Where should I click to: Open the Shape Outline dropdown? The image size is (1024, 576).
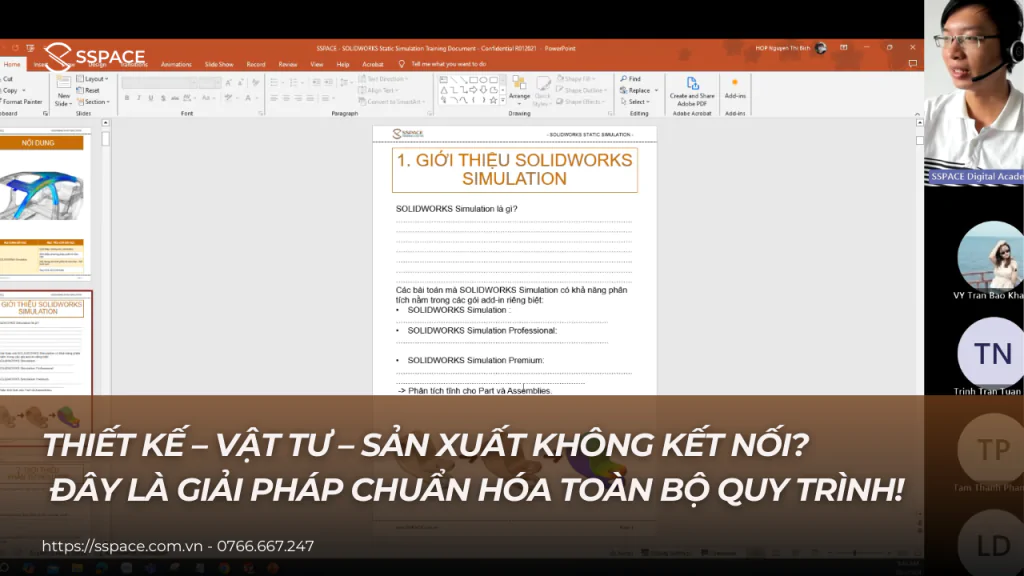coord(581,91)
